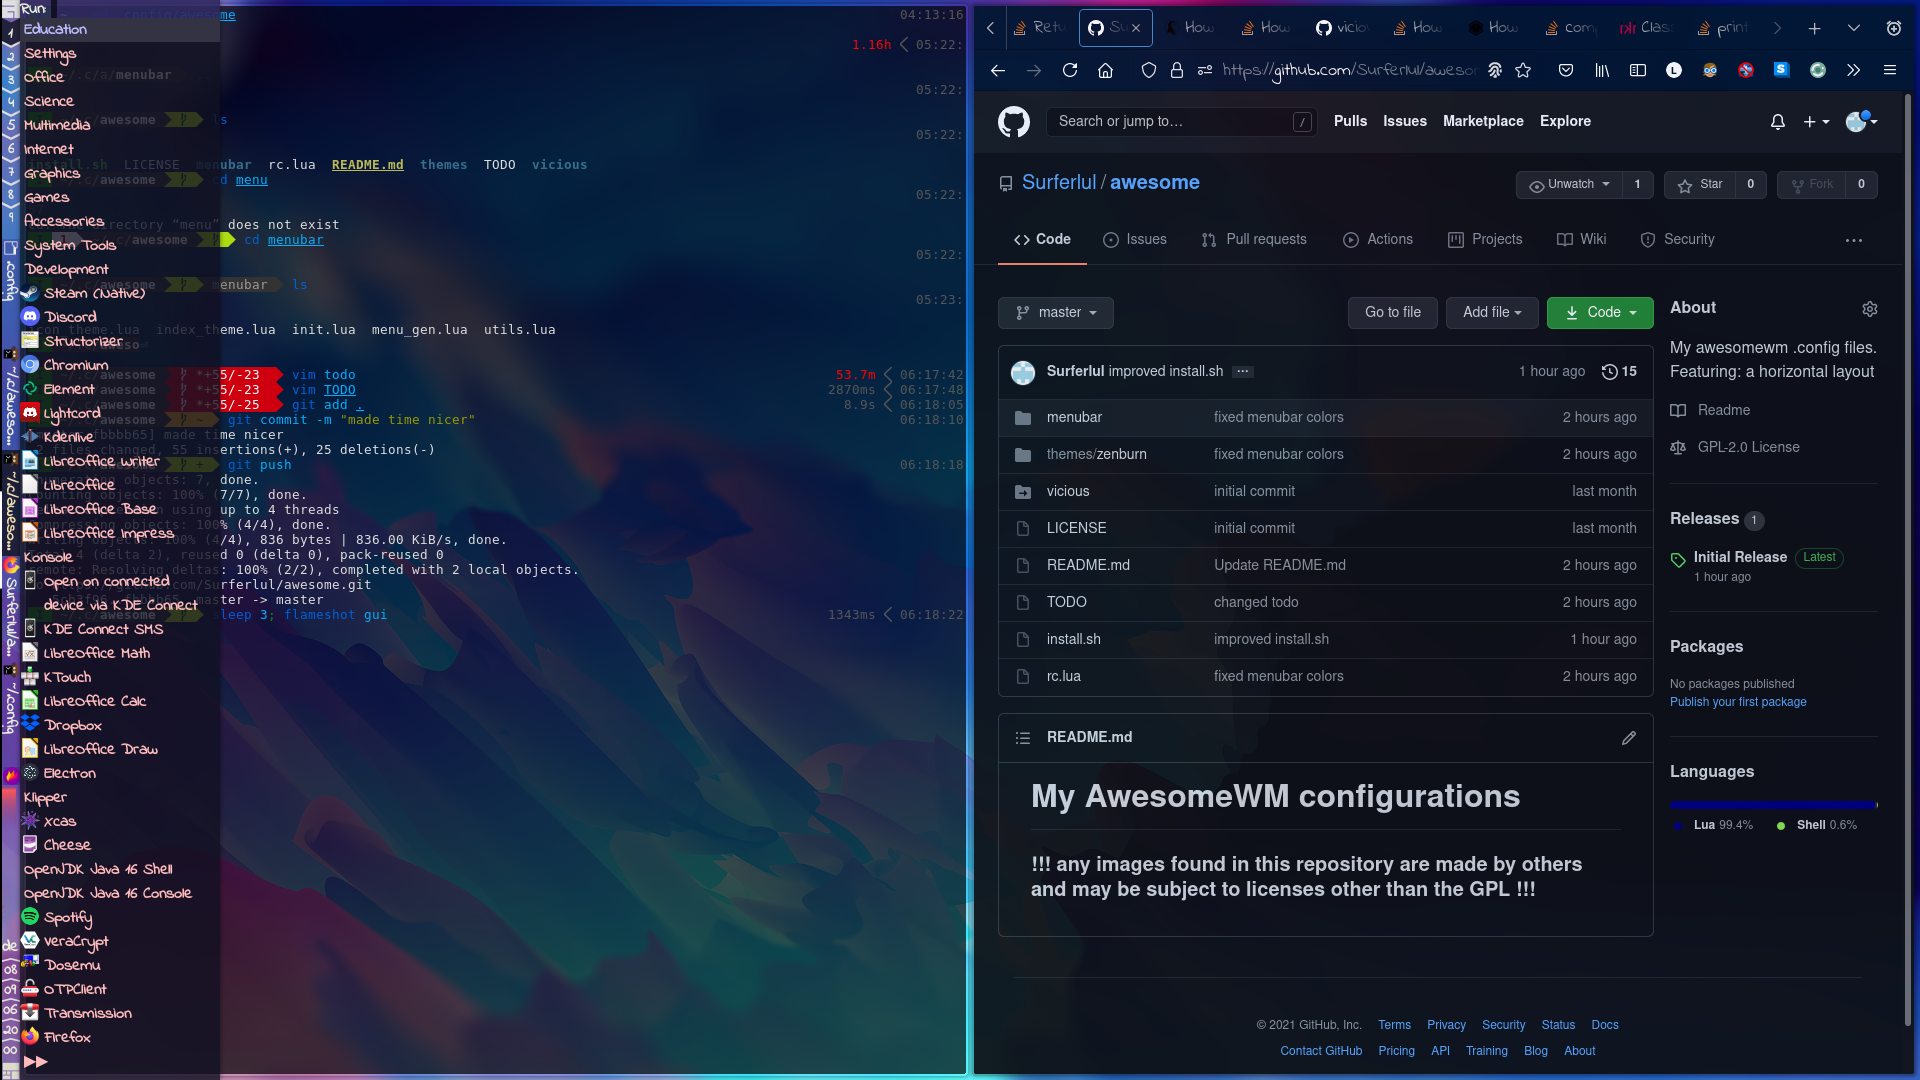Click the browser reload button
The height and width of the screenshot is (1080, 1920).
coord(1070,70)
